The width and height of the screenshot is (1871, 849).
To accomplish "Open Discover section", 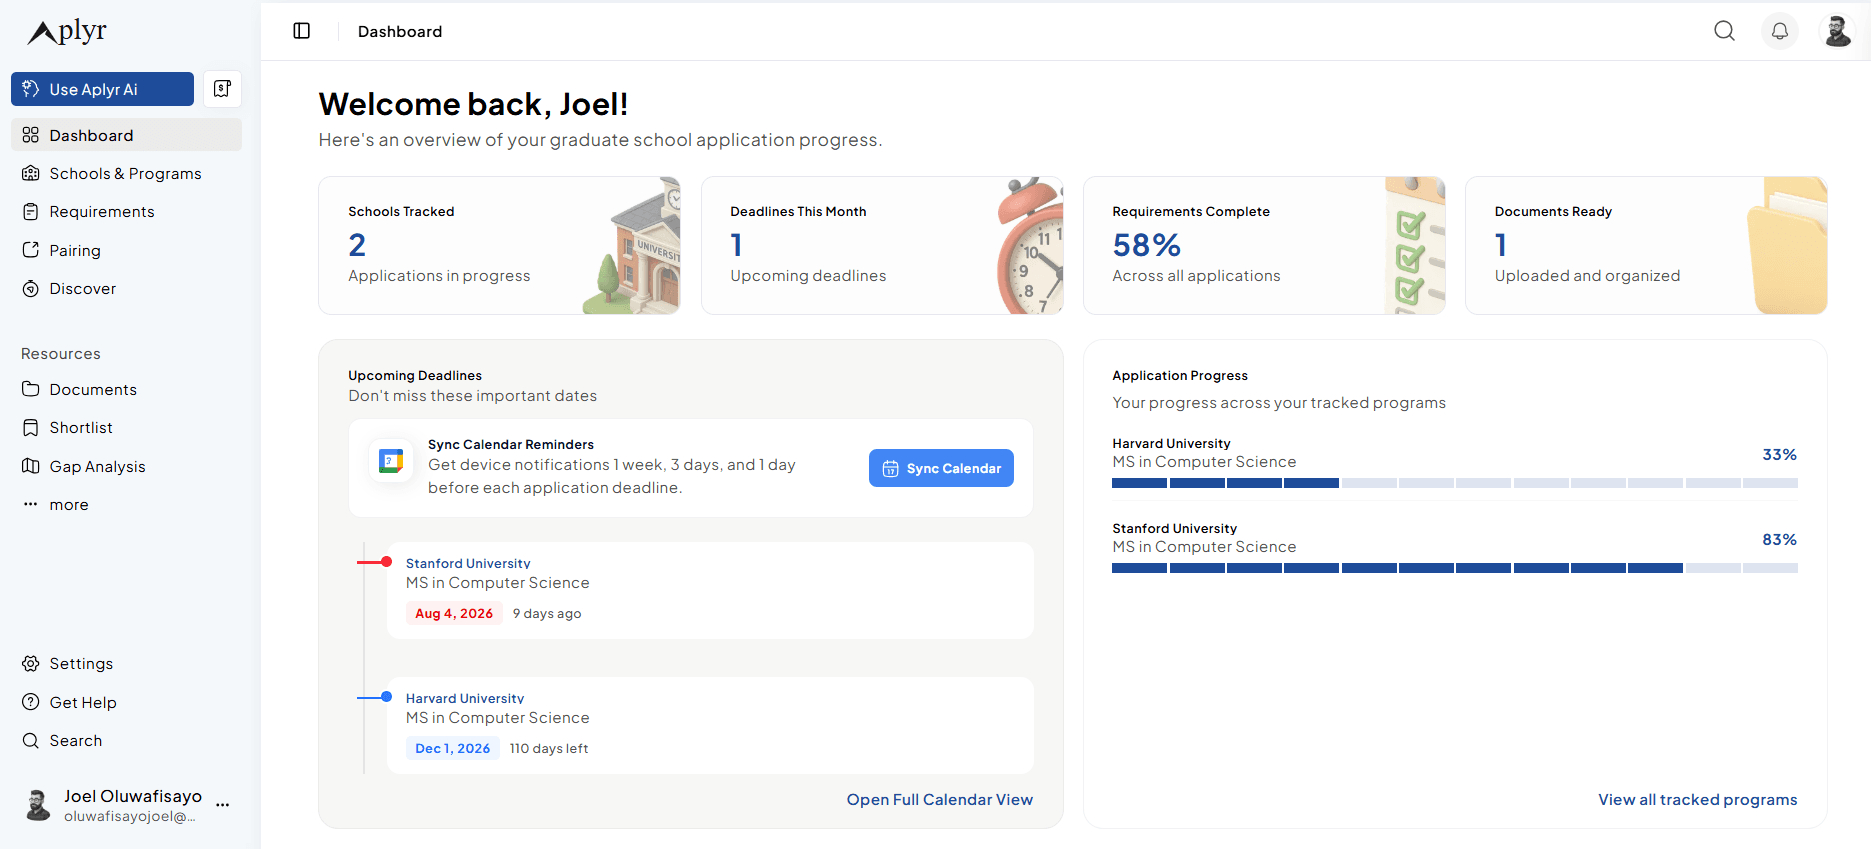I will pos(126,289).
